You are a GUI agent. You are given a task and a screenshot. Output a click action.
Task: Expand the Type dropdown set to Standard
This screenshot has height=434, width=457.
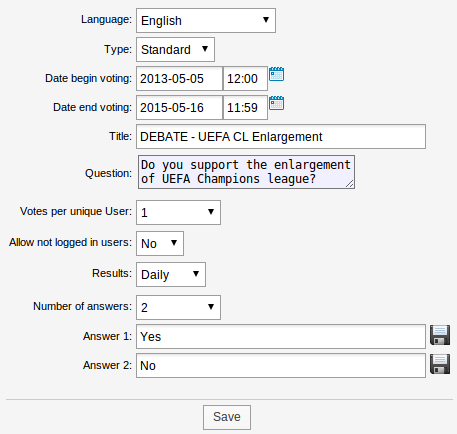point(175,50)
